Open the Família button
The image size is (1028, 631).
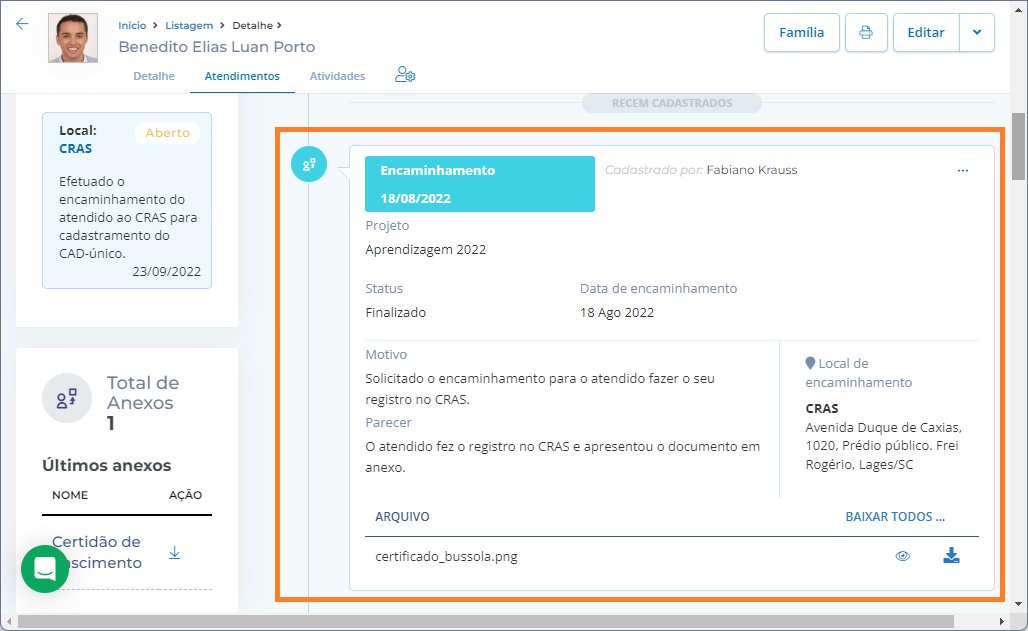[801, 33]
